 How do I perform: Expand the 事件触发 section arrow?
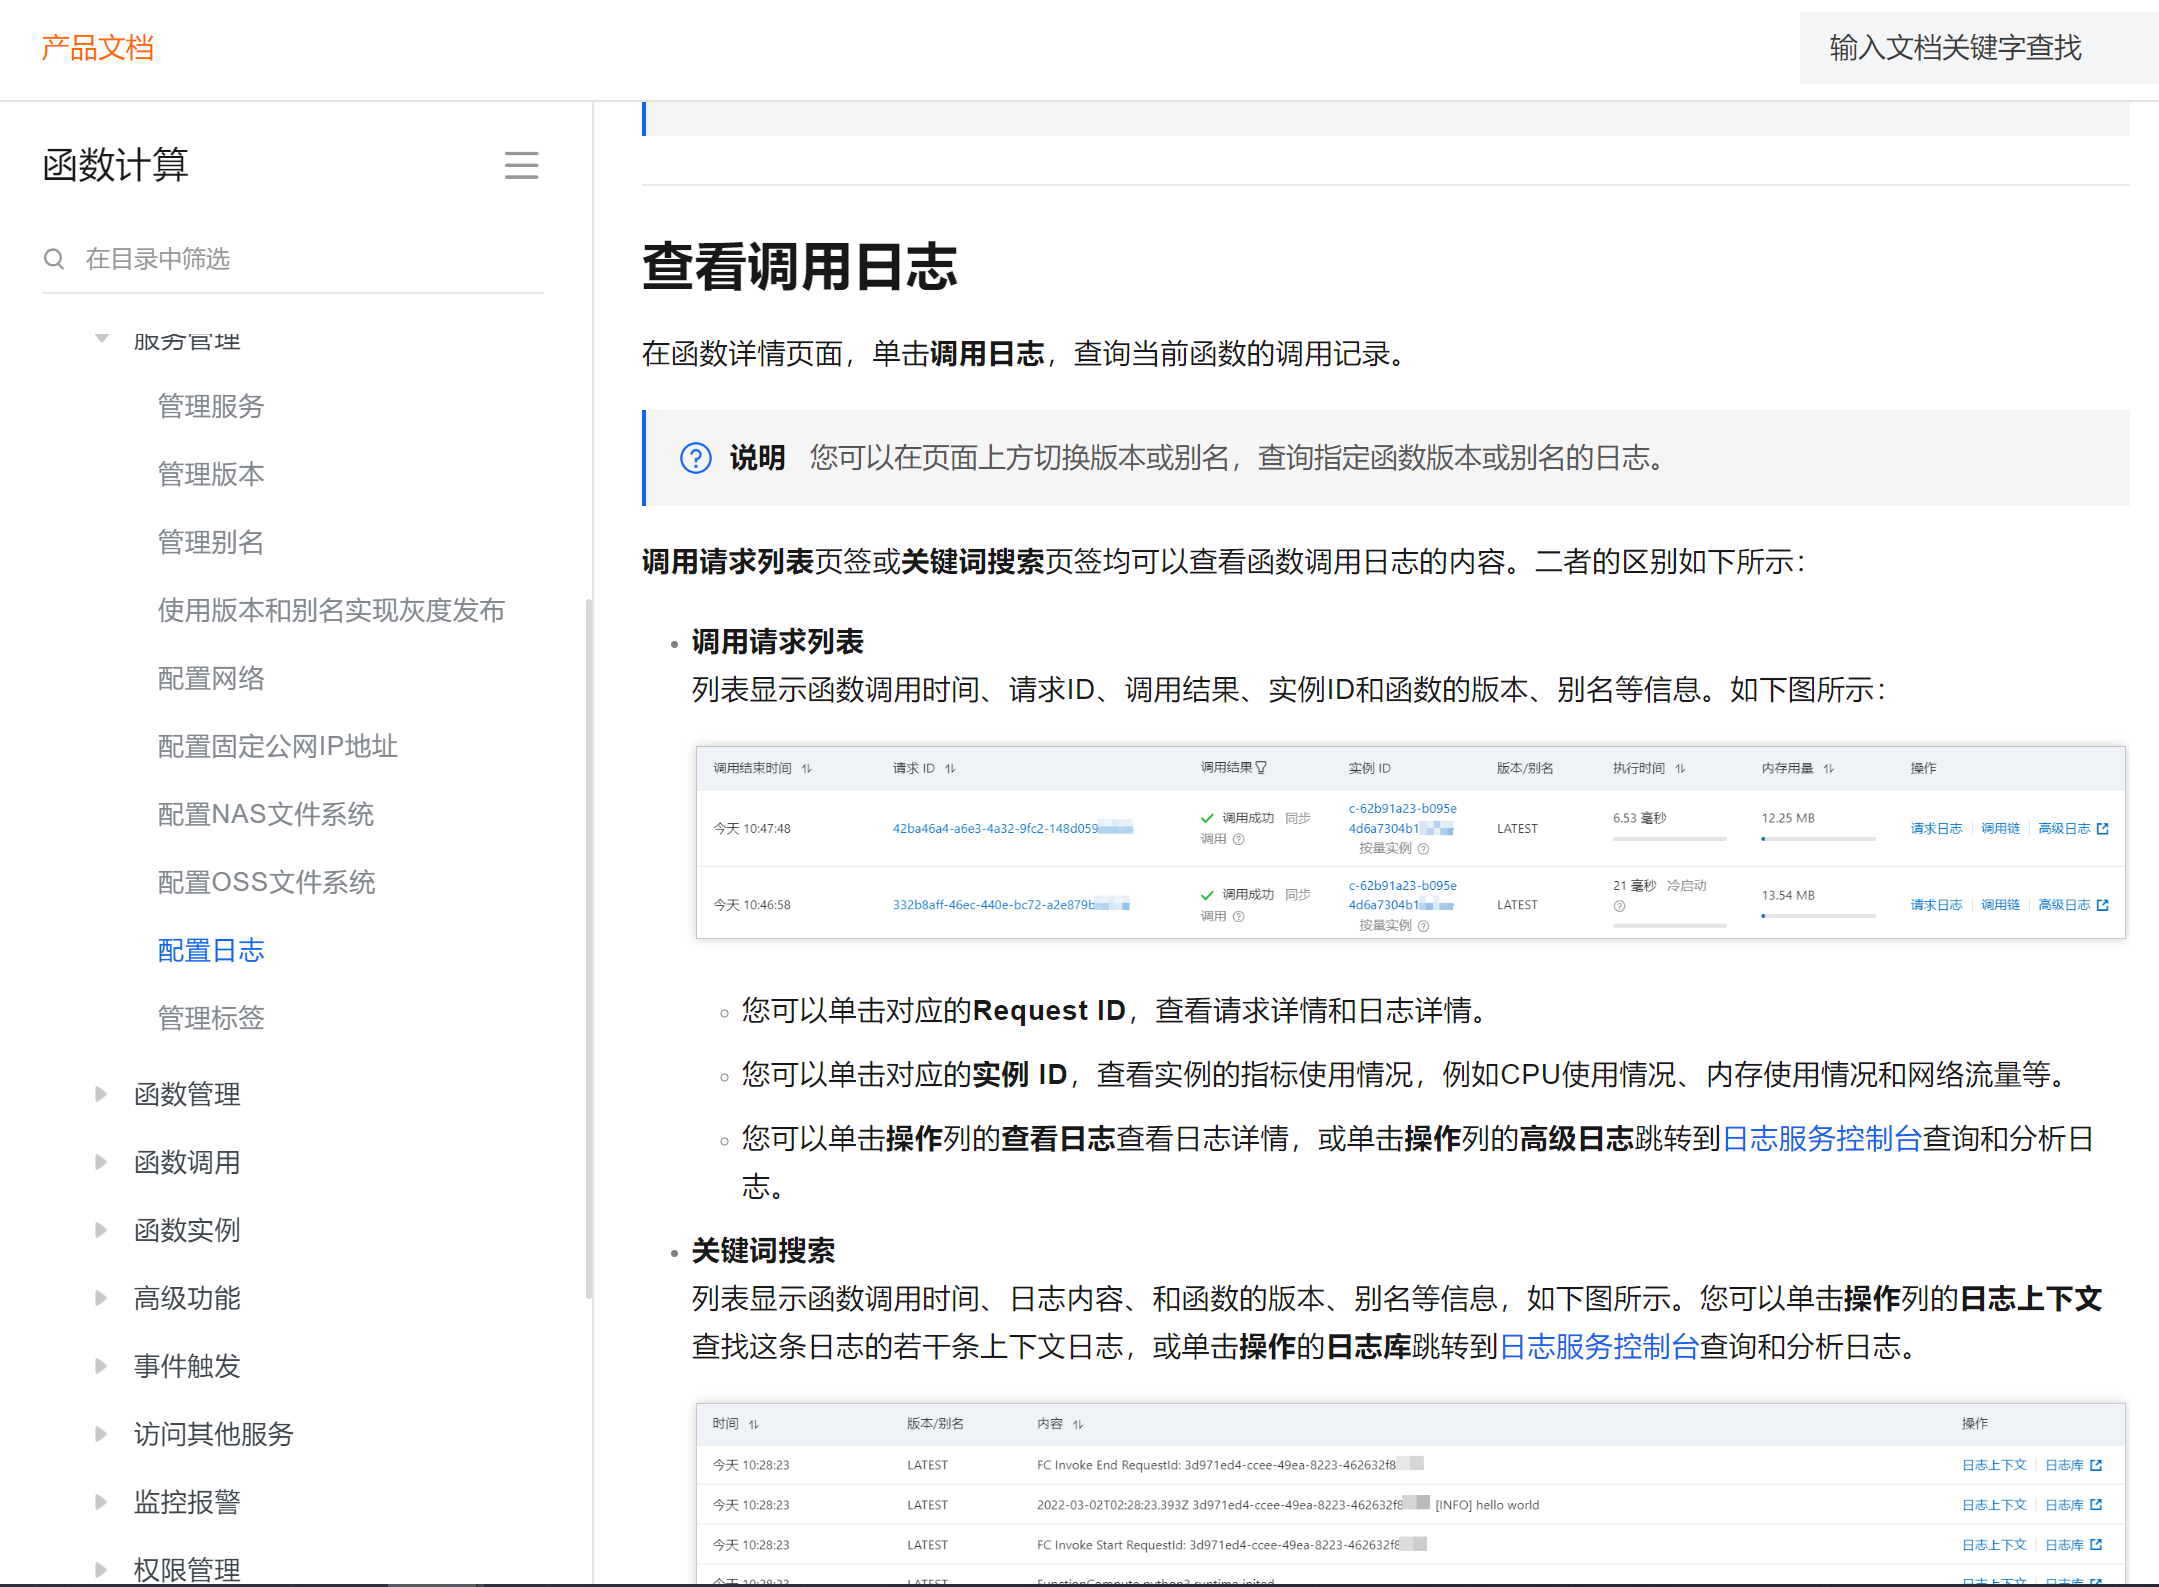pyautogui.click(x=101, y=1366)
